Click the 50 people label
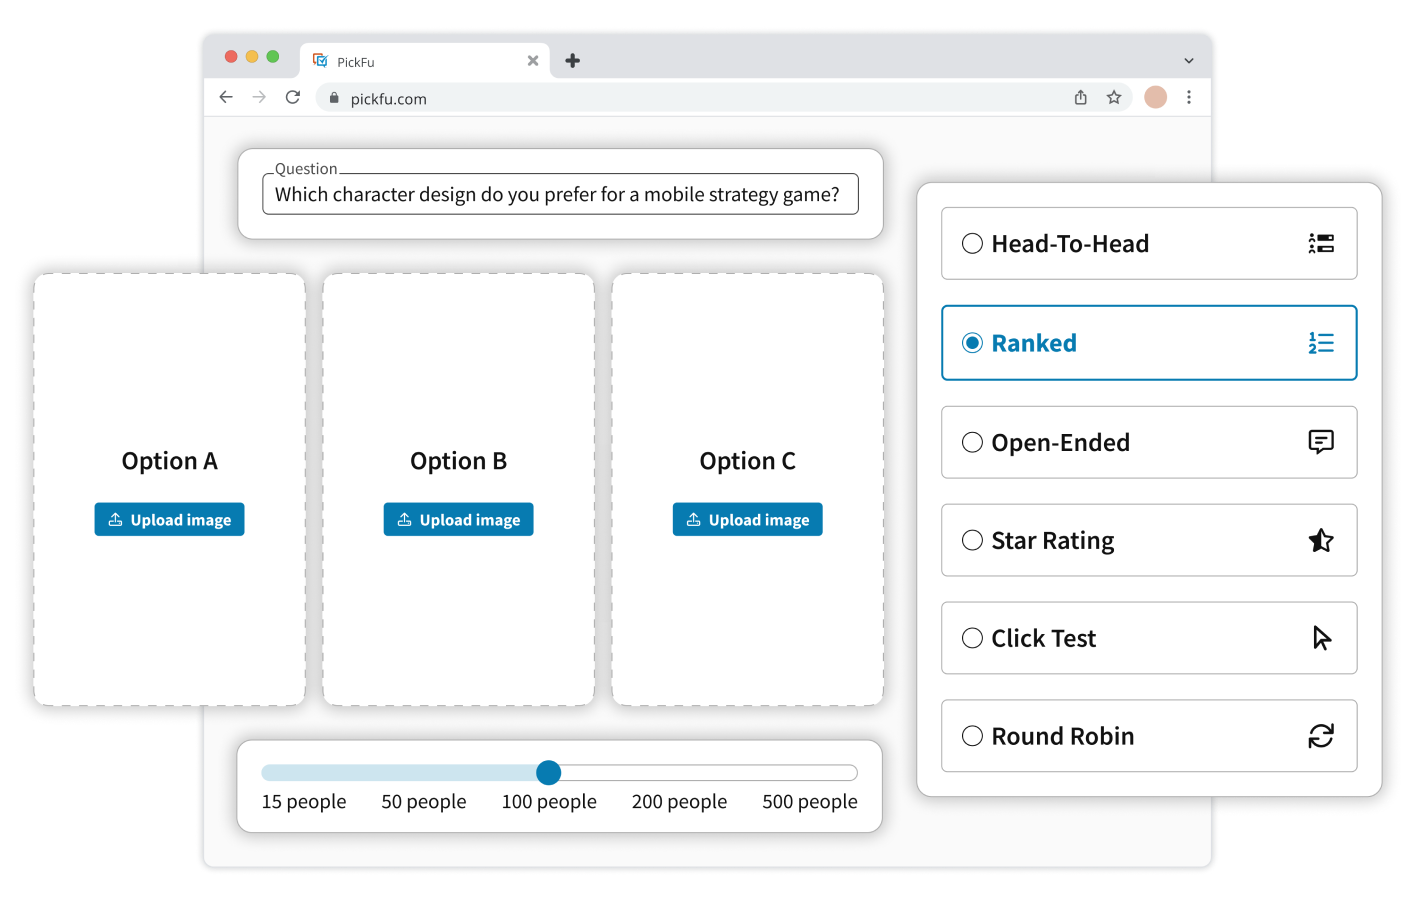The image size is (1416, 900). 424,801
